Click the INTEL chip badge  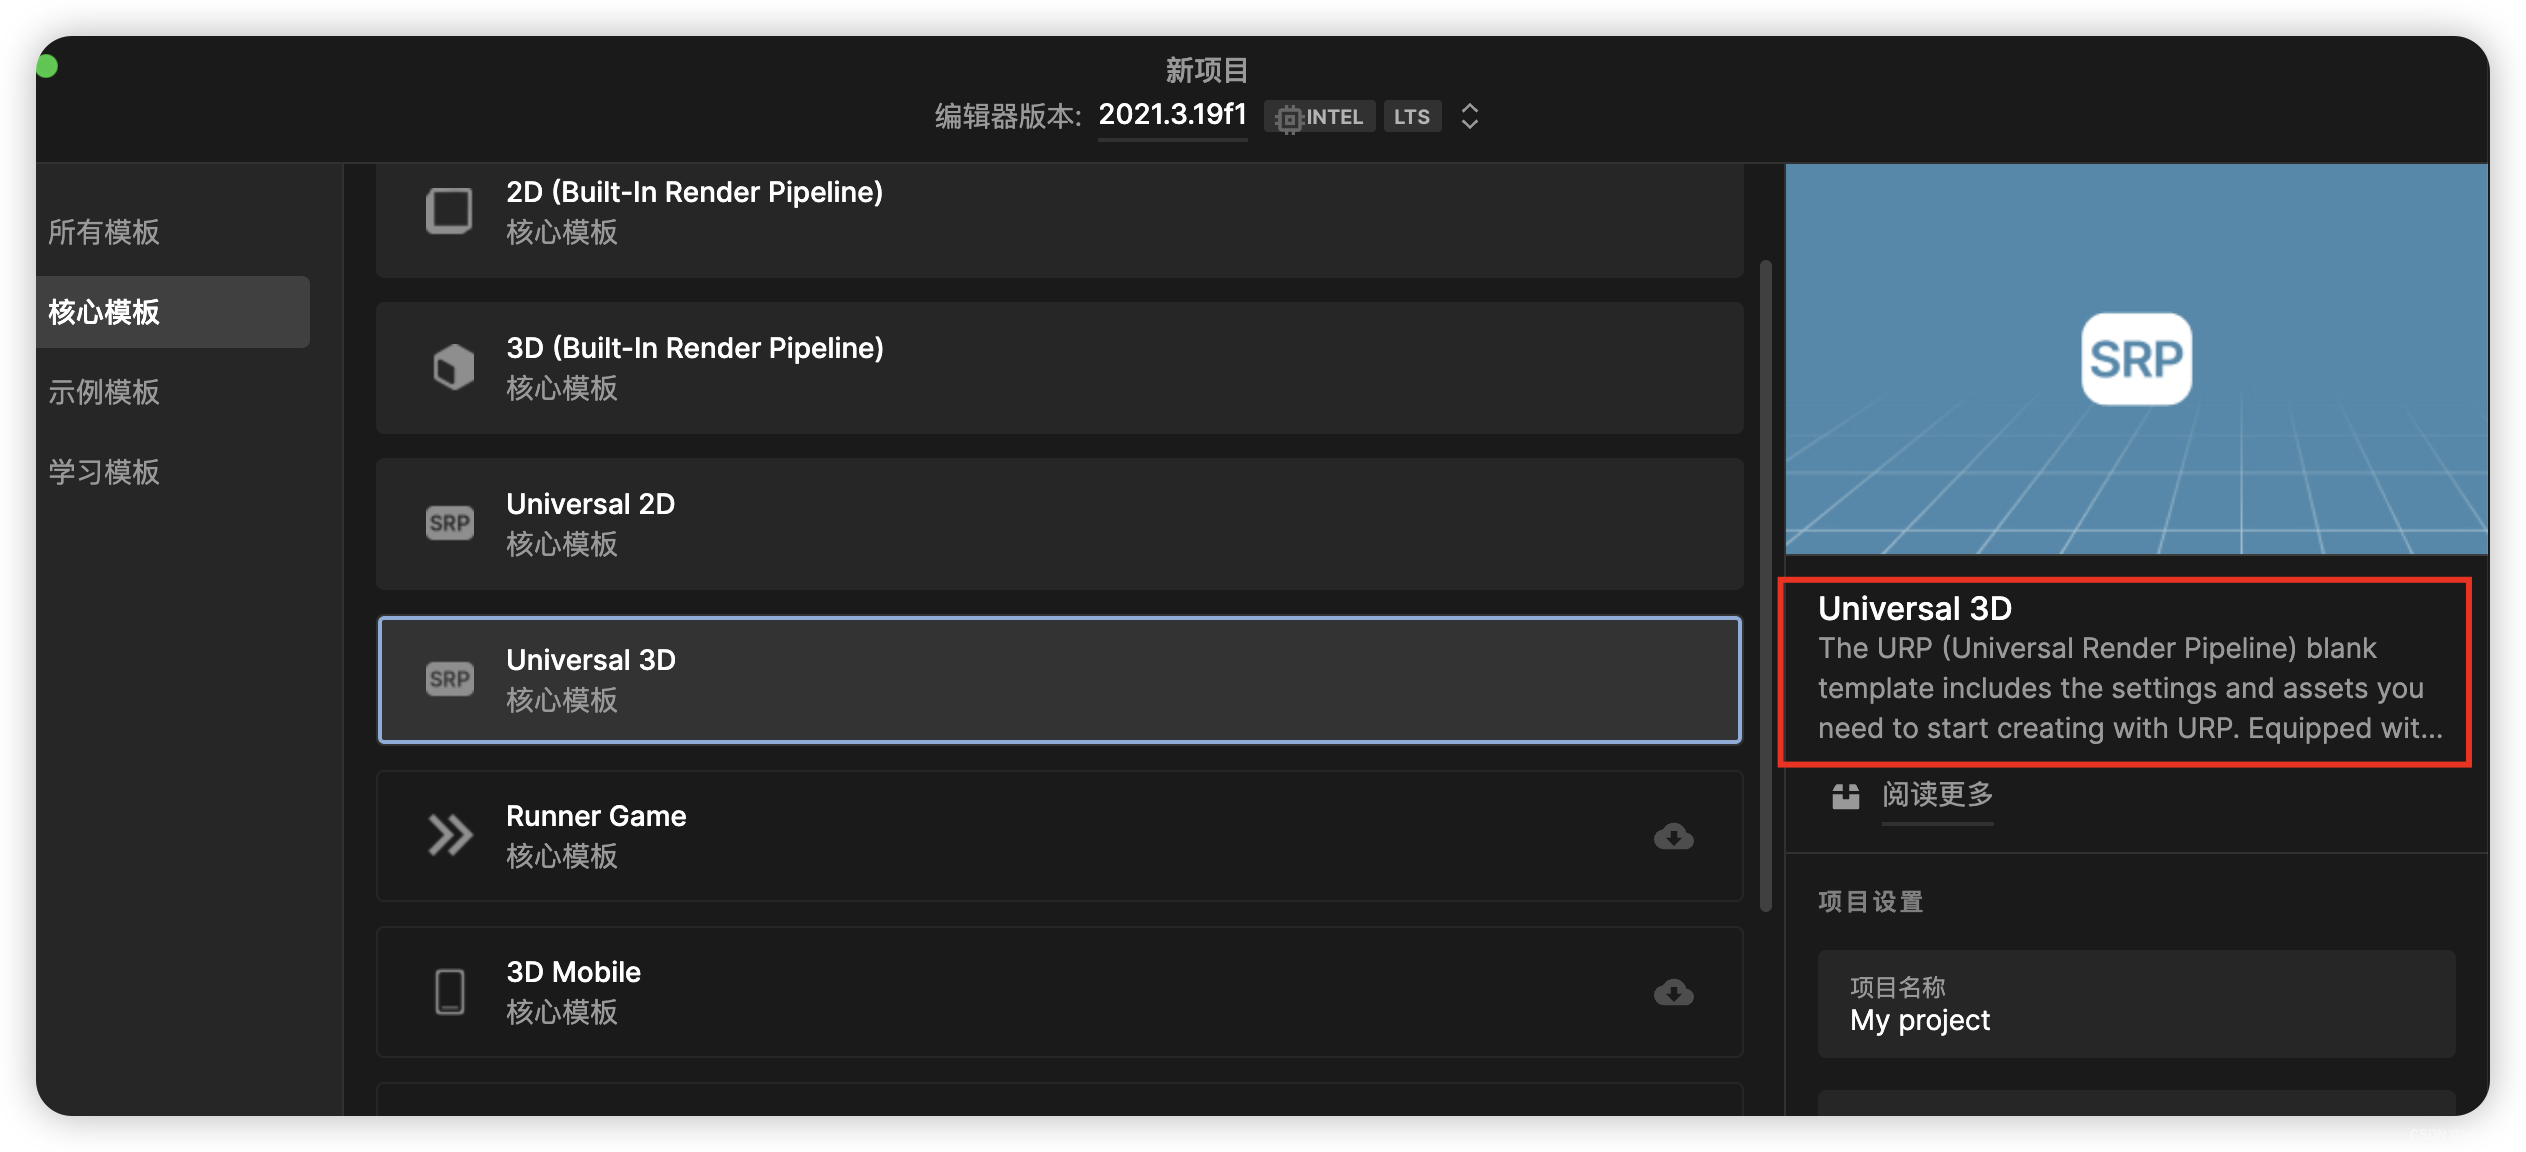coord(1319,116)
